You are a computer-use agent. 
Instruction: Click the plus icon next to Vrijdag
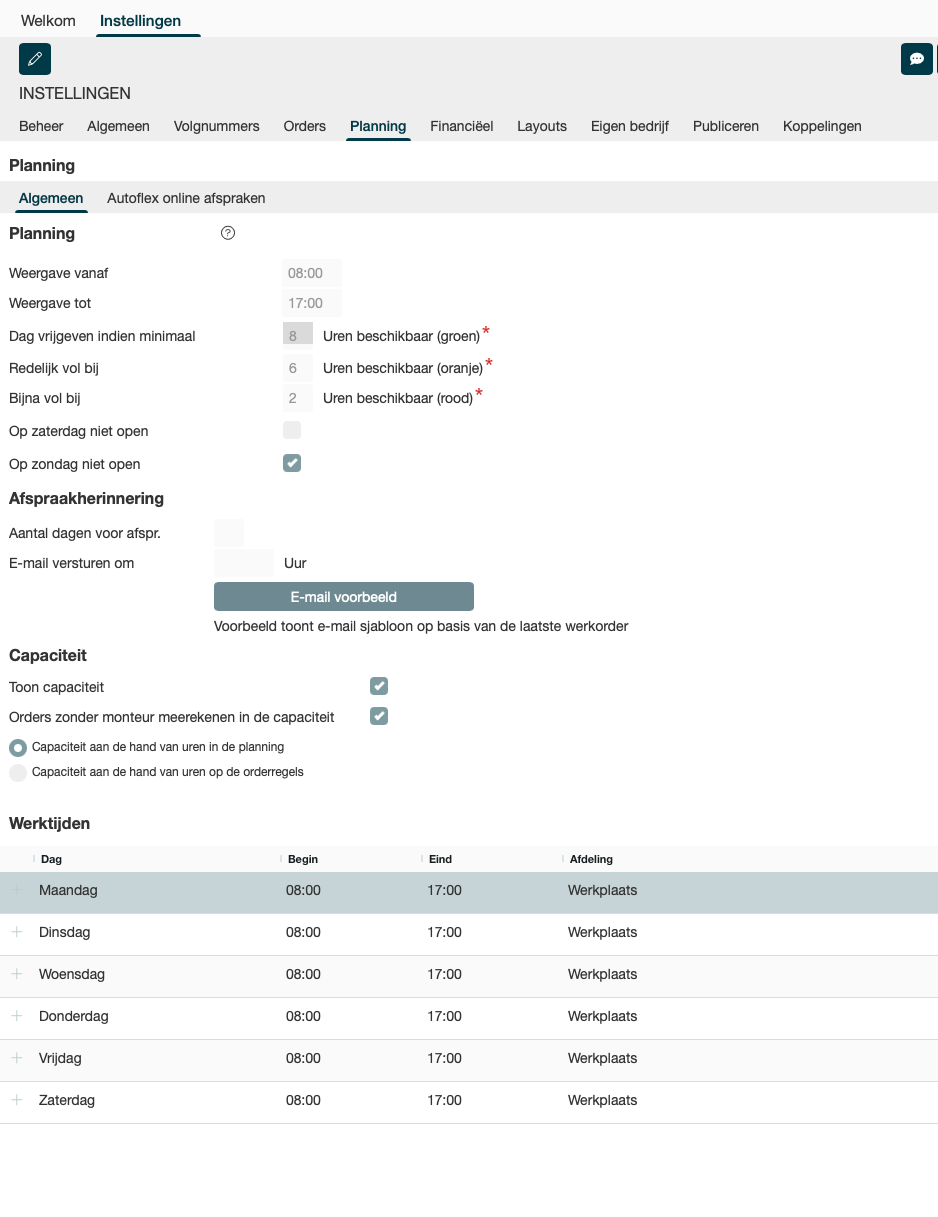[17, 1058]
